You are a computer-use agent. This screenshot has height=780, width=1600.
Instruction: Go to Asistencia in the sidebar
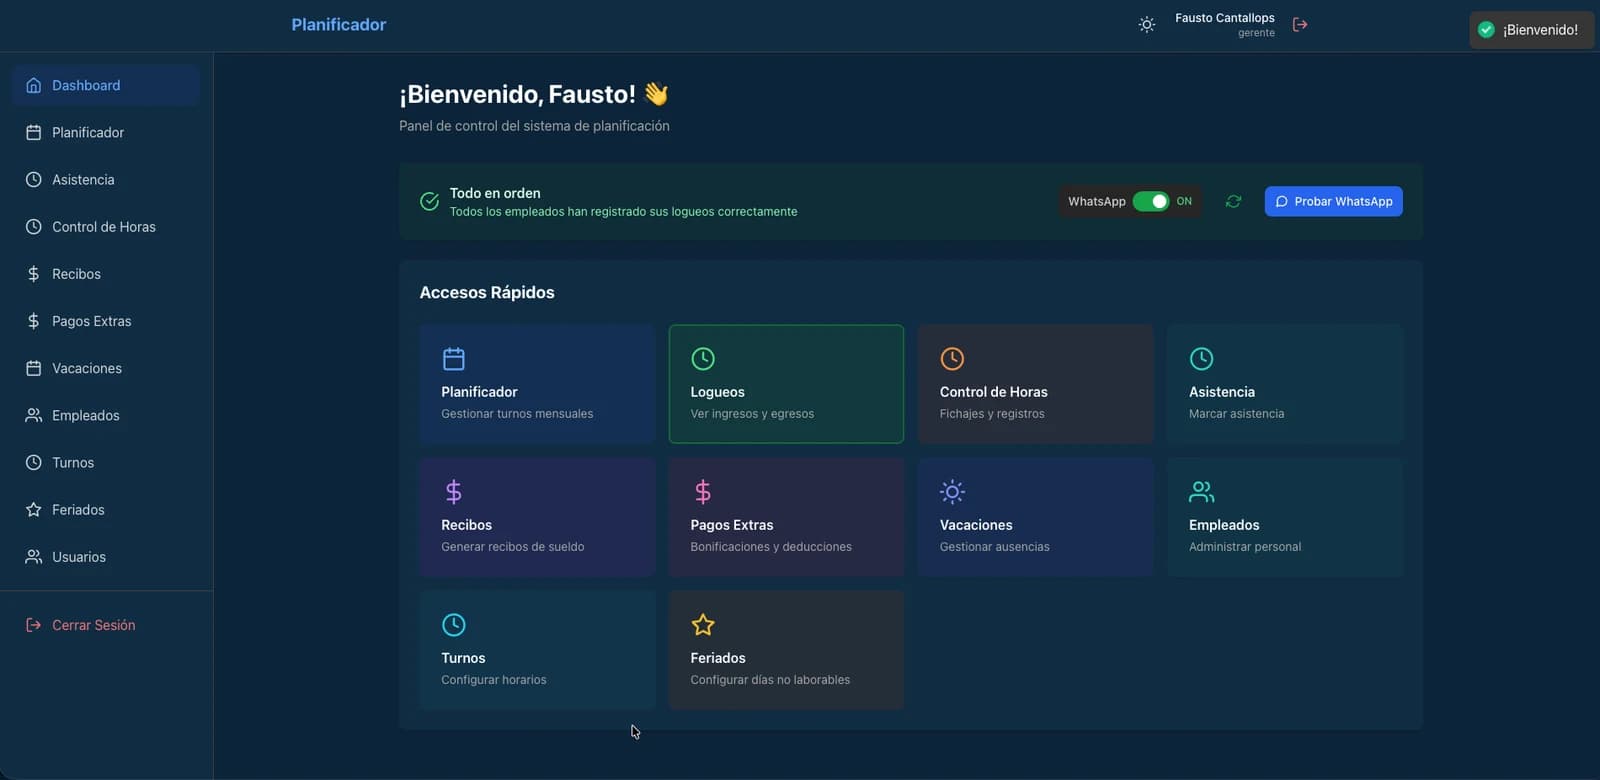click(106, 179)
